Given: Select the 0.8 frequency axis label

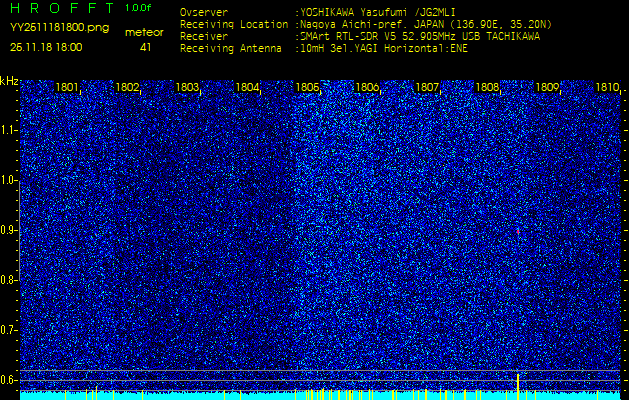Looking at the screenshot, I should pyautogui.click(x=9, y=280).
